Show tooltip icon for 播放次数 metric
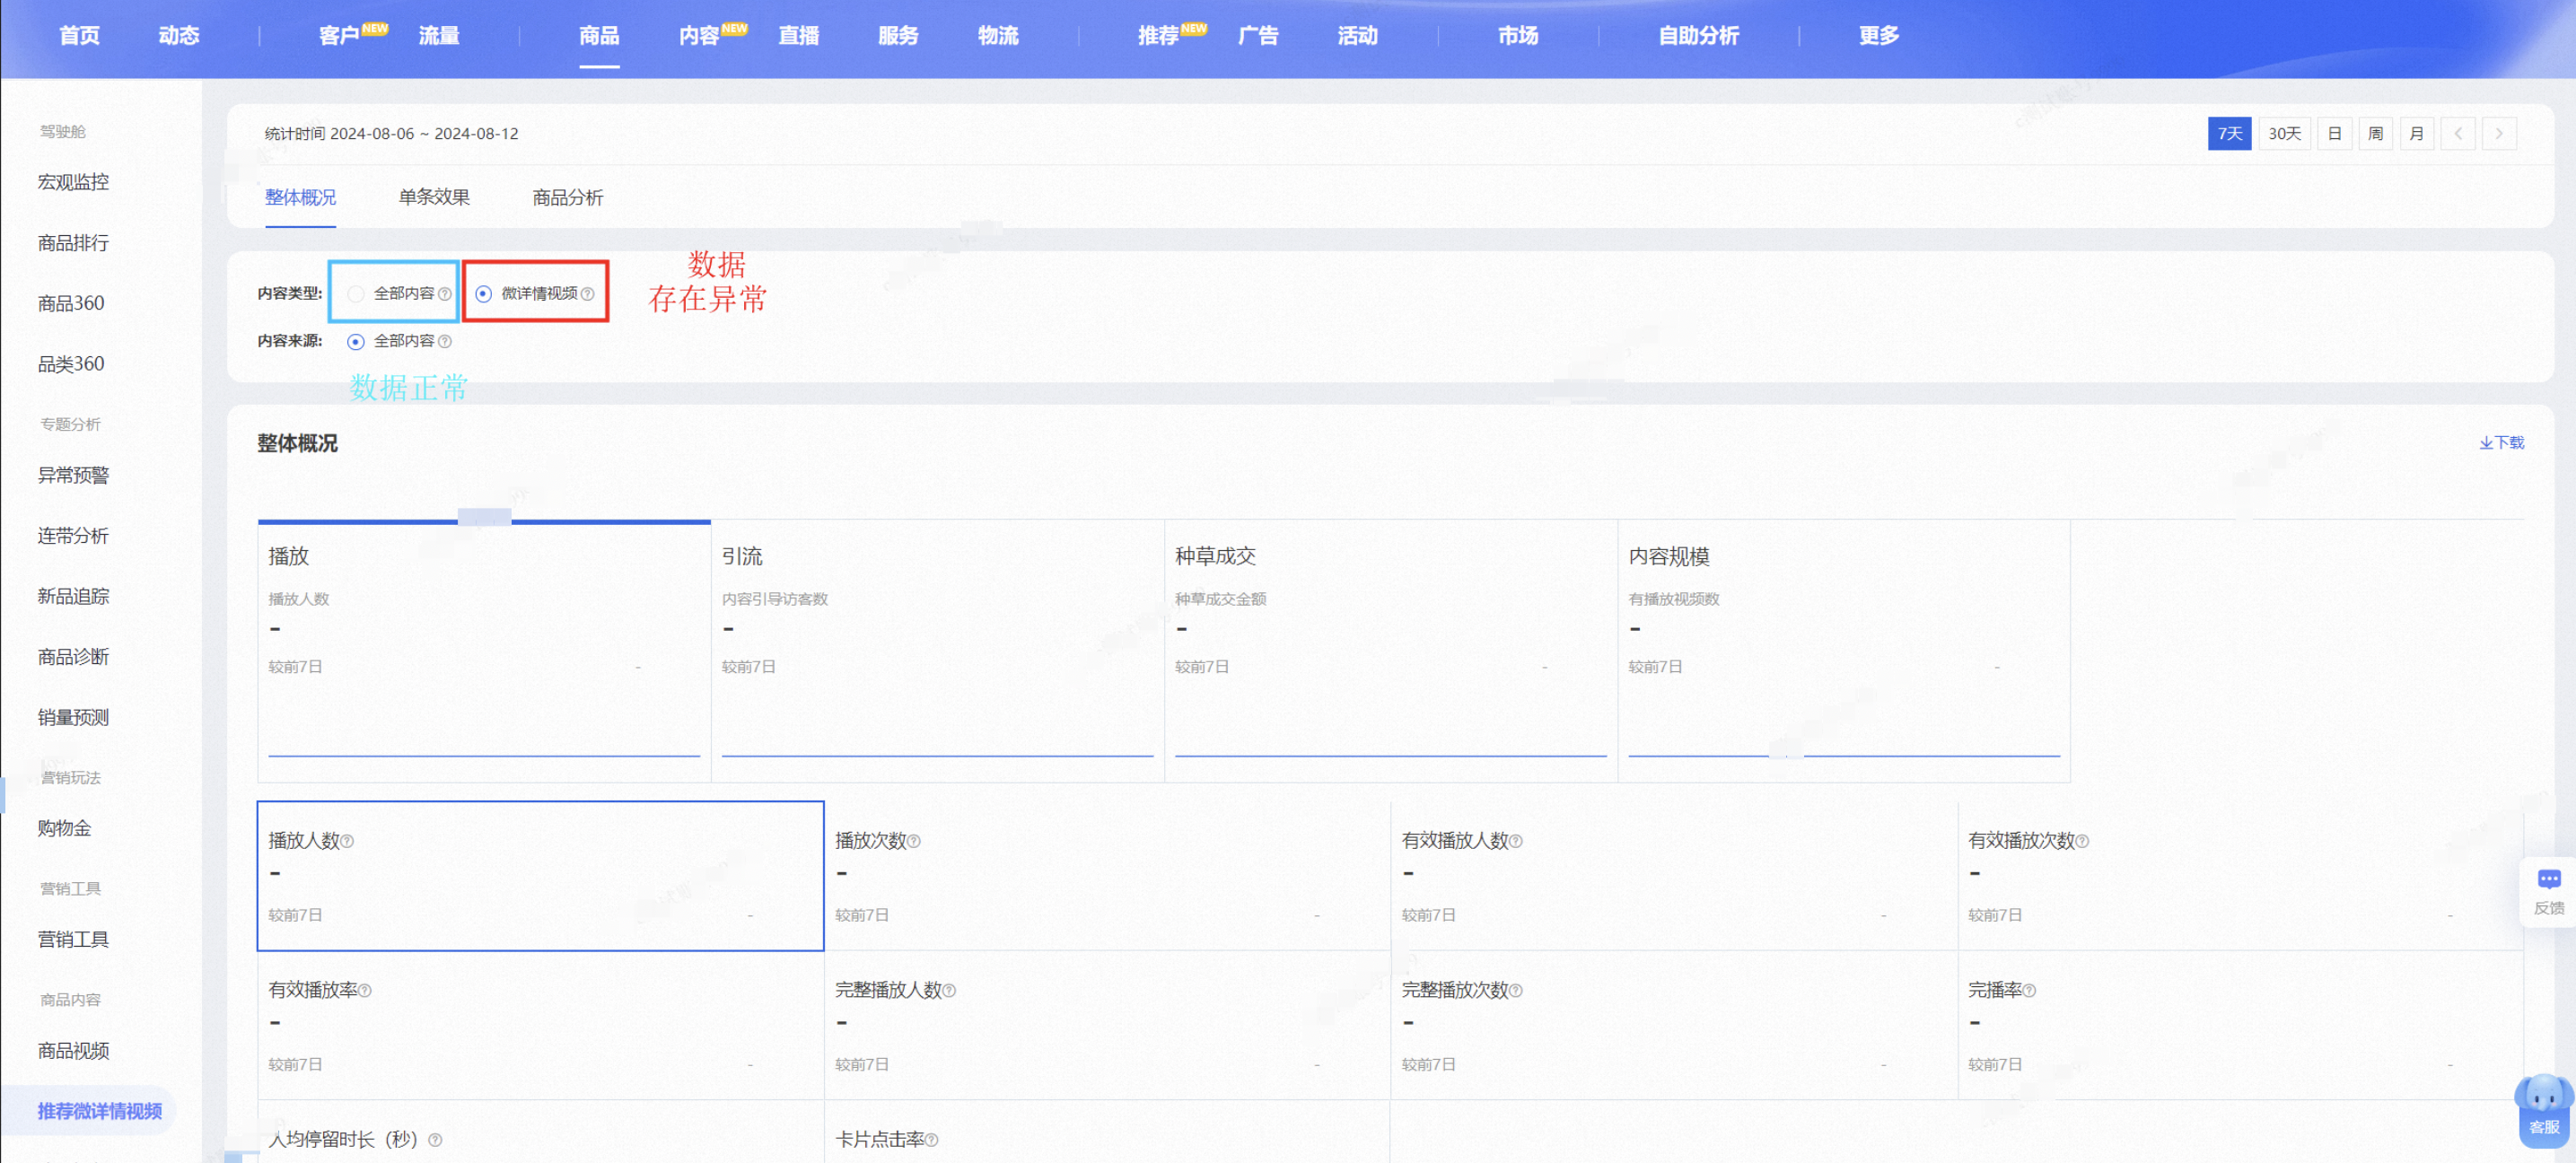Image resolution: width=2576 pixels, height=1163 pixels. coord(914,841)
